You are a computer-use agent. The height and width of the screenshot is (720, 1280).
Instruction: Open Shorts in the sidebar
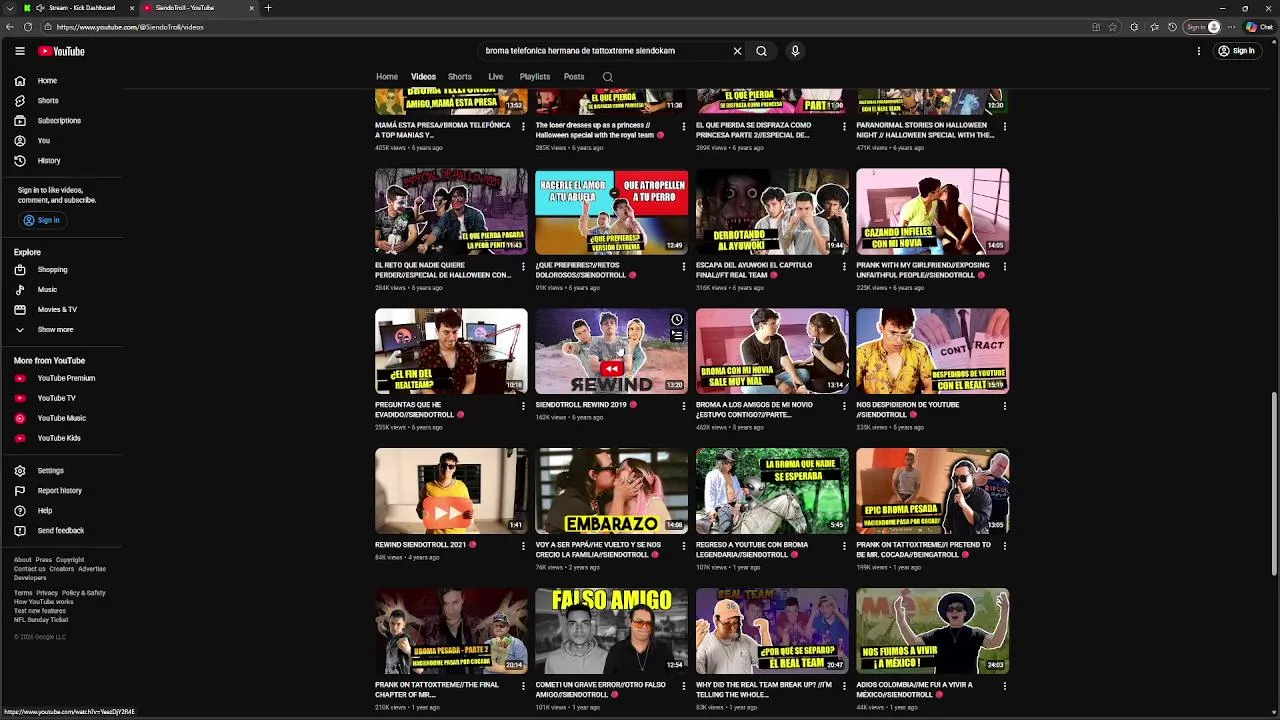(x=61, y=100)
